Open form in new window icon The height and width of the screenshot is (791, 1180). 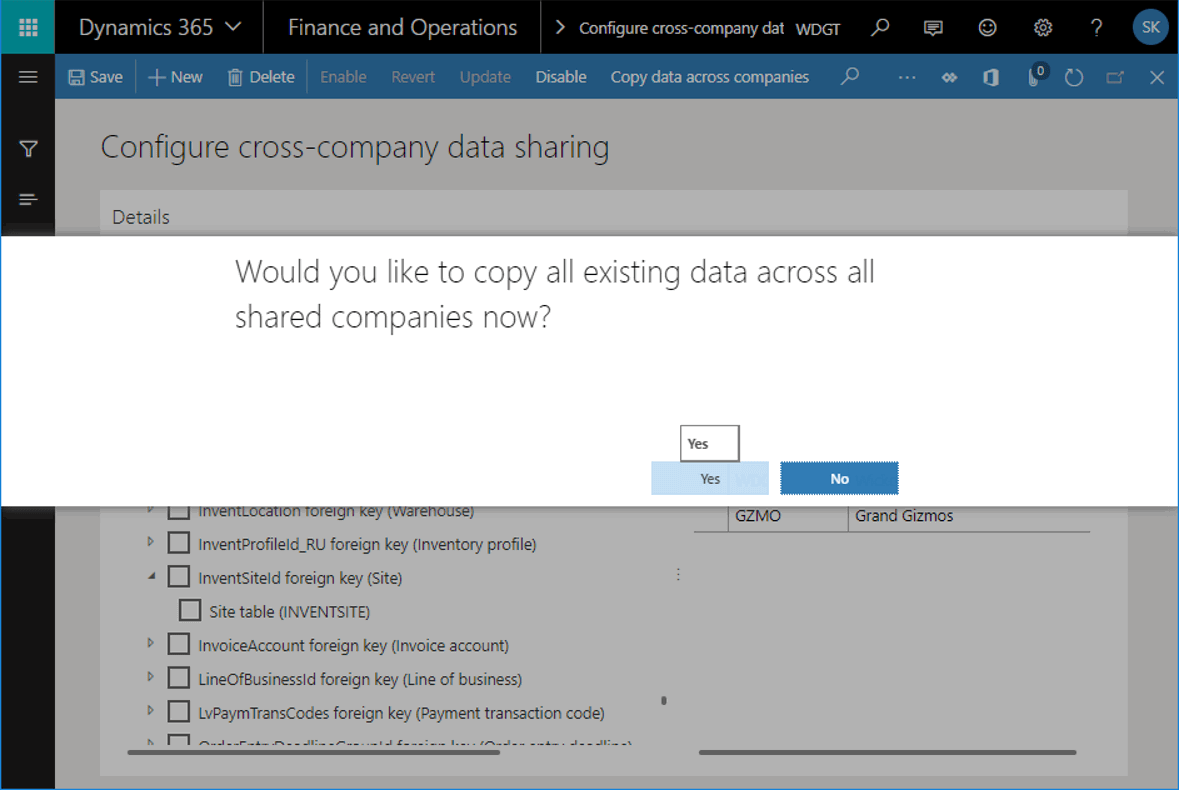point(1115,77)
